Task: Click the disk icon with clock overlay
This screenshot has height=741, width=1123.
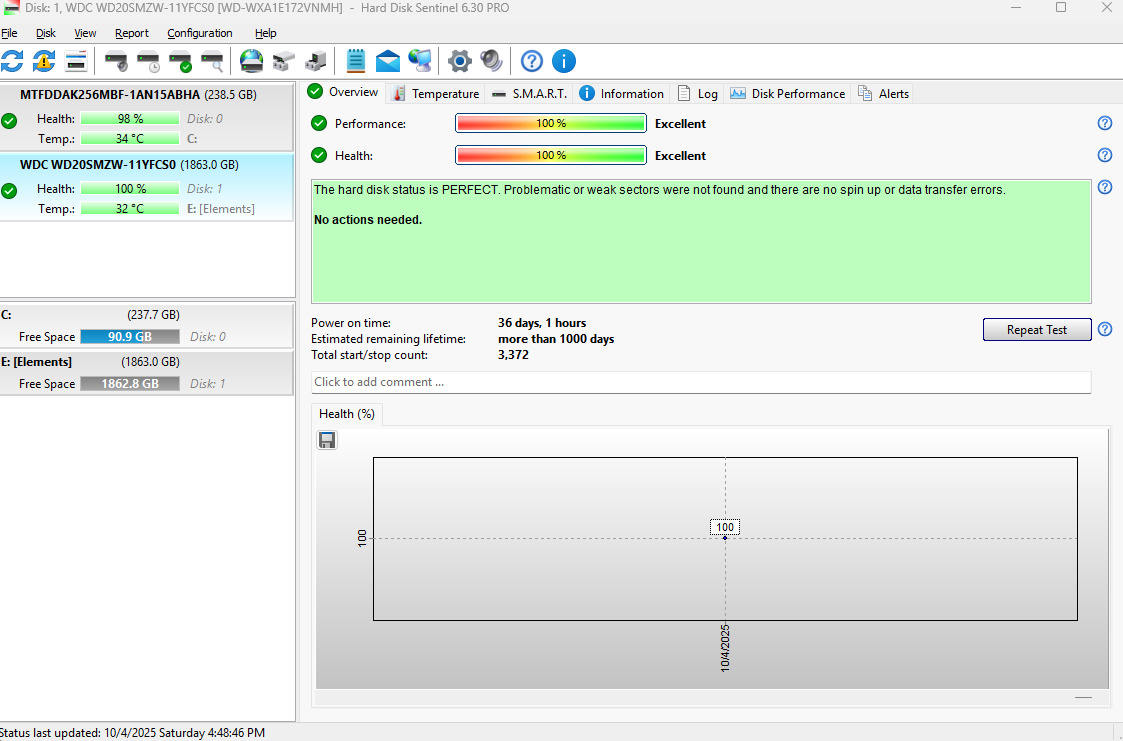Action: [148, 61]
